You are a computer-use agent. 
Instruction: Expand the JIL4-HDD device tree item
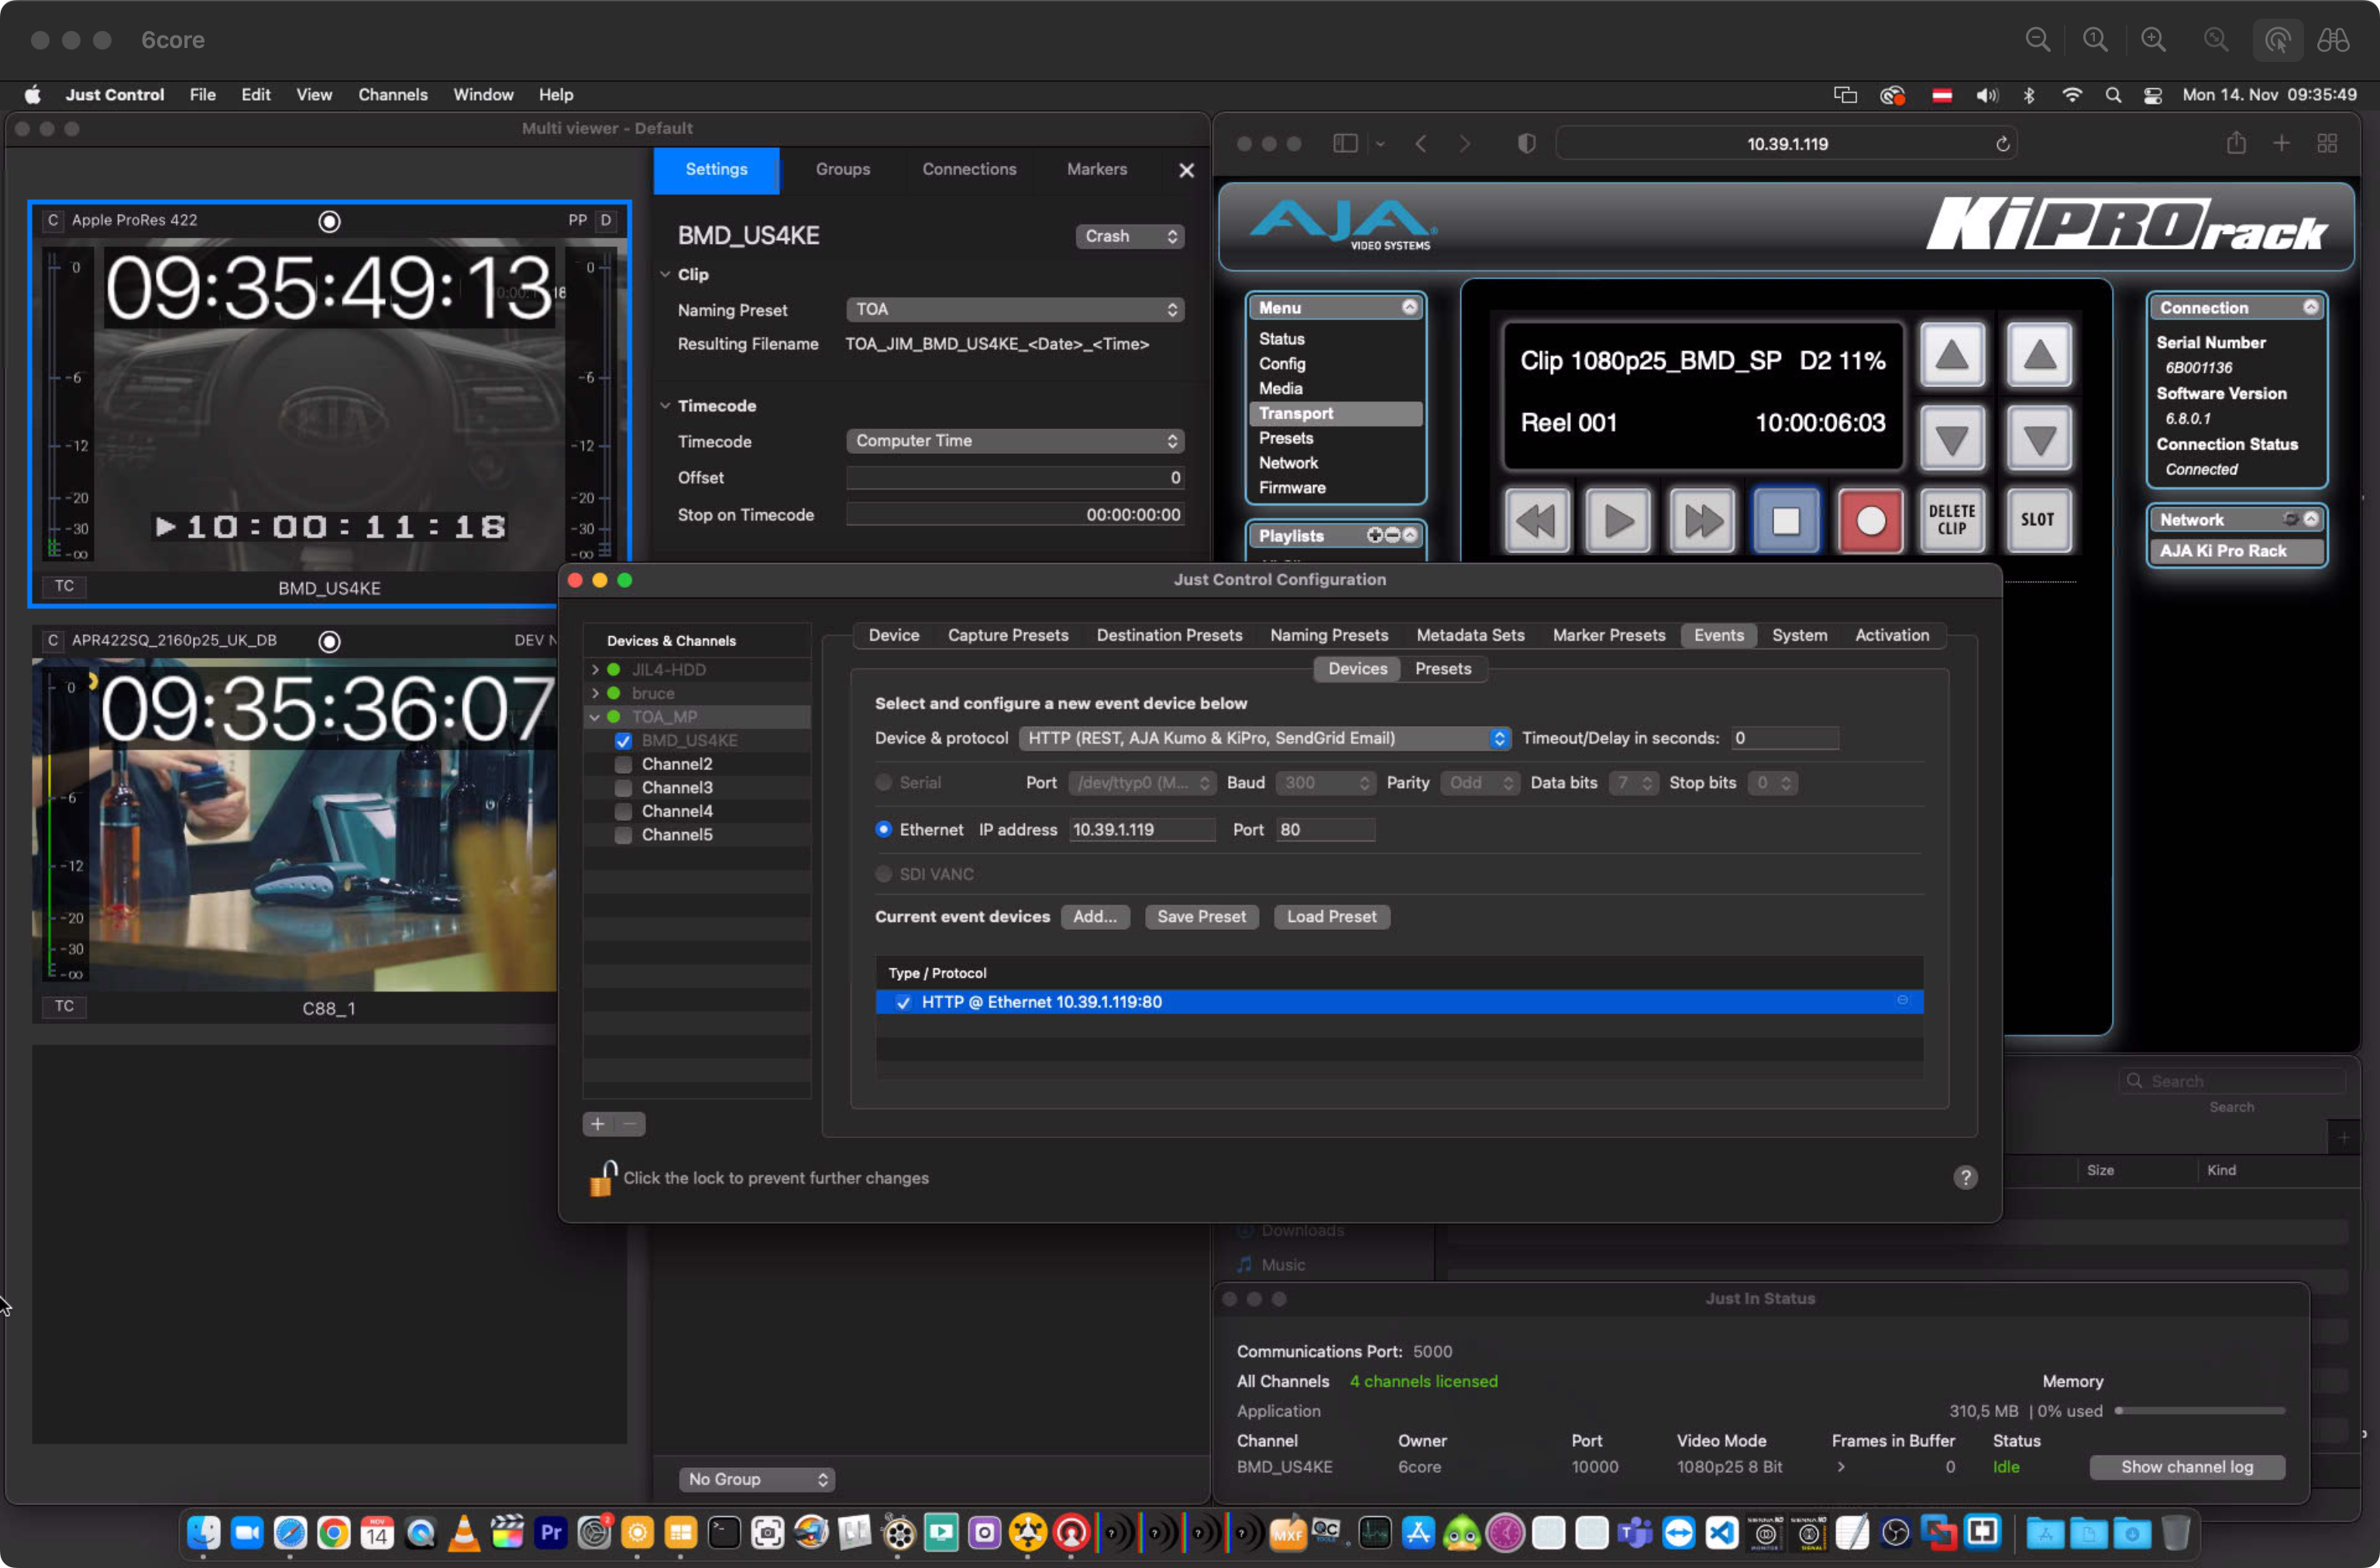595,670
